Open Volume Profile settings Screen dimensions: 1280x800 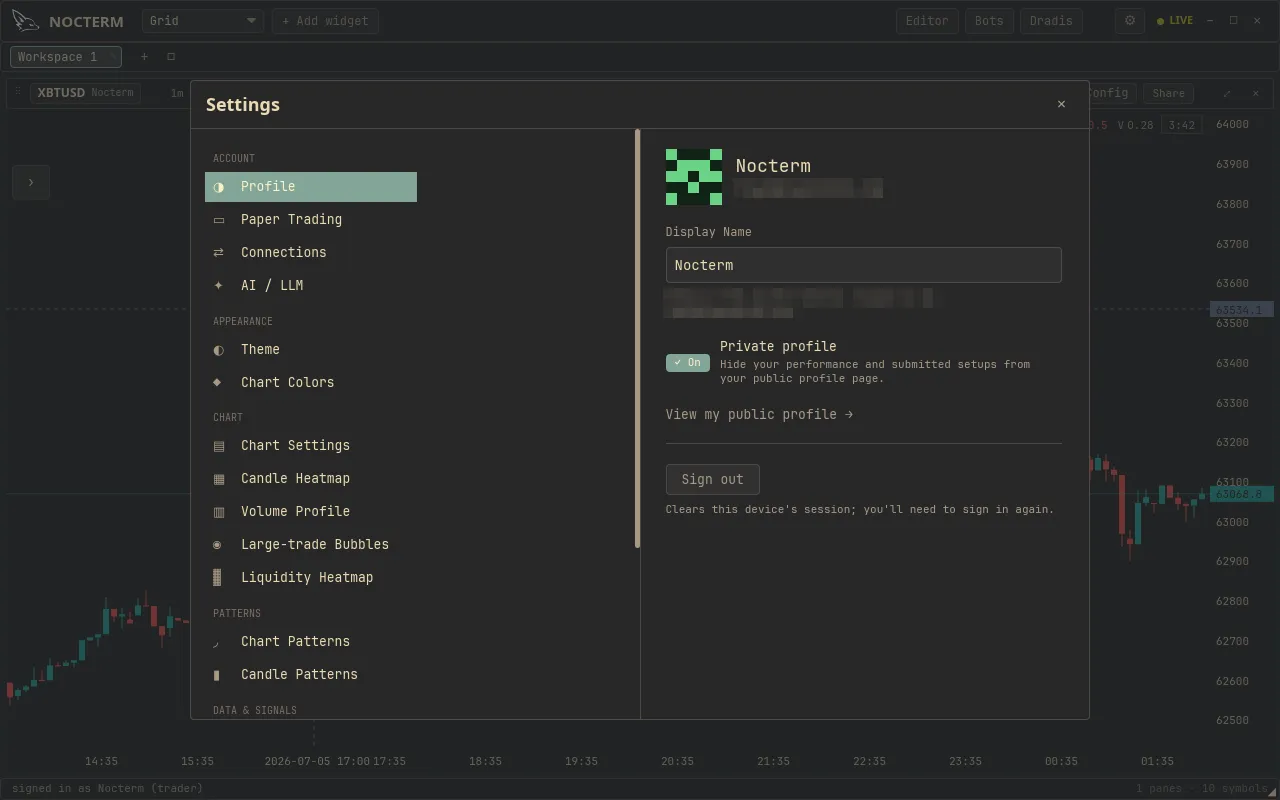coord(311,512)
